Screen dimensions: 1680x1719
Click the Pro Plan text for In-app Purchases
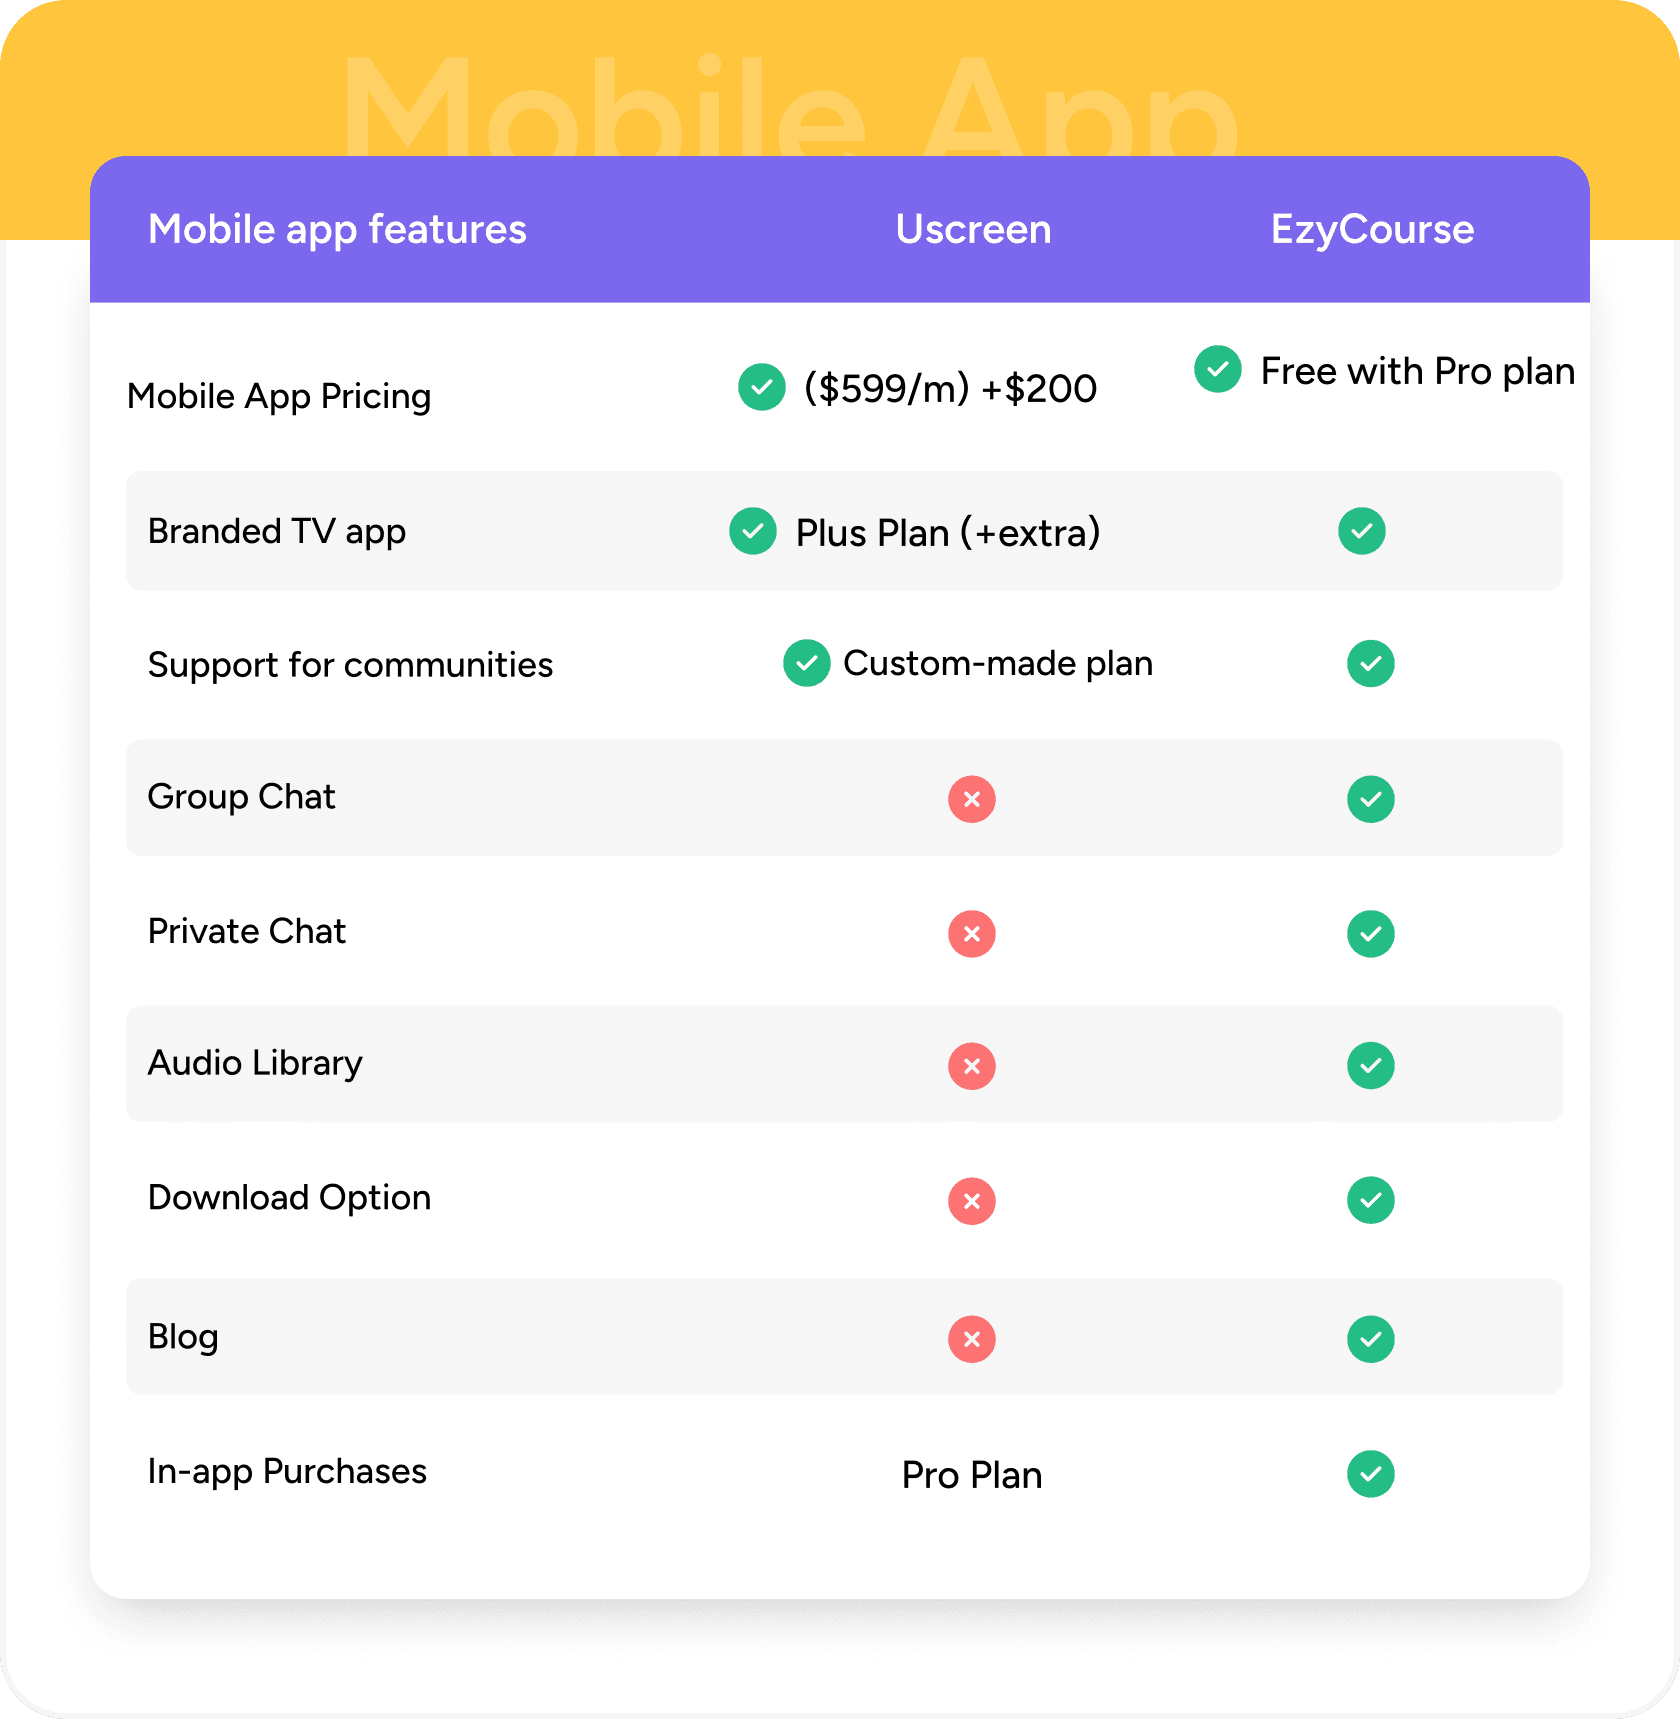tap(972, 1475)
